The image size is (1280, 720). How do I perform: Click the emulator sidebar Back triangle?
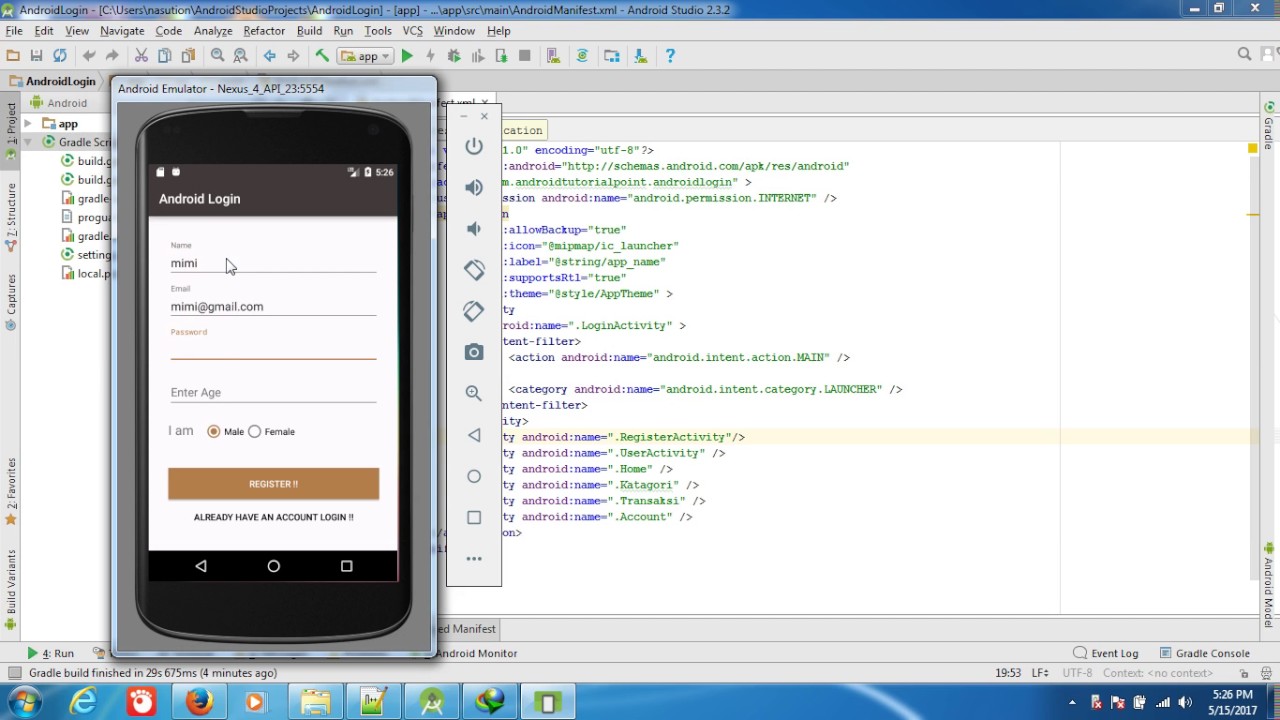pyautogui.click(x=474, y=435)
